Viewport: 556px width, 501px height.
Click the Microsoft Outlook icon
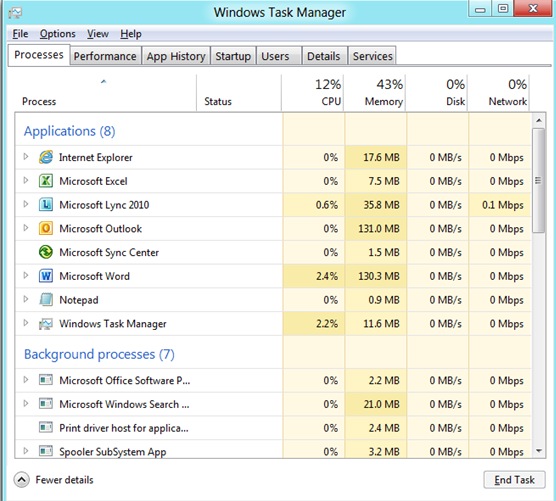pos(46,228)
